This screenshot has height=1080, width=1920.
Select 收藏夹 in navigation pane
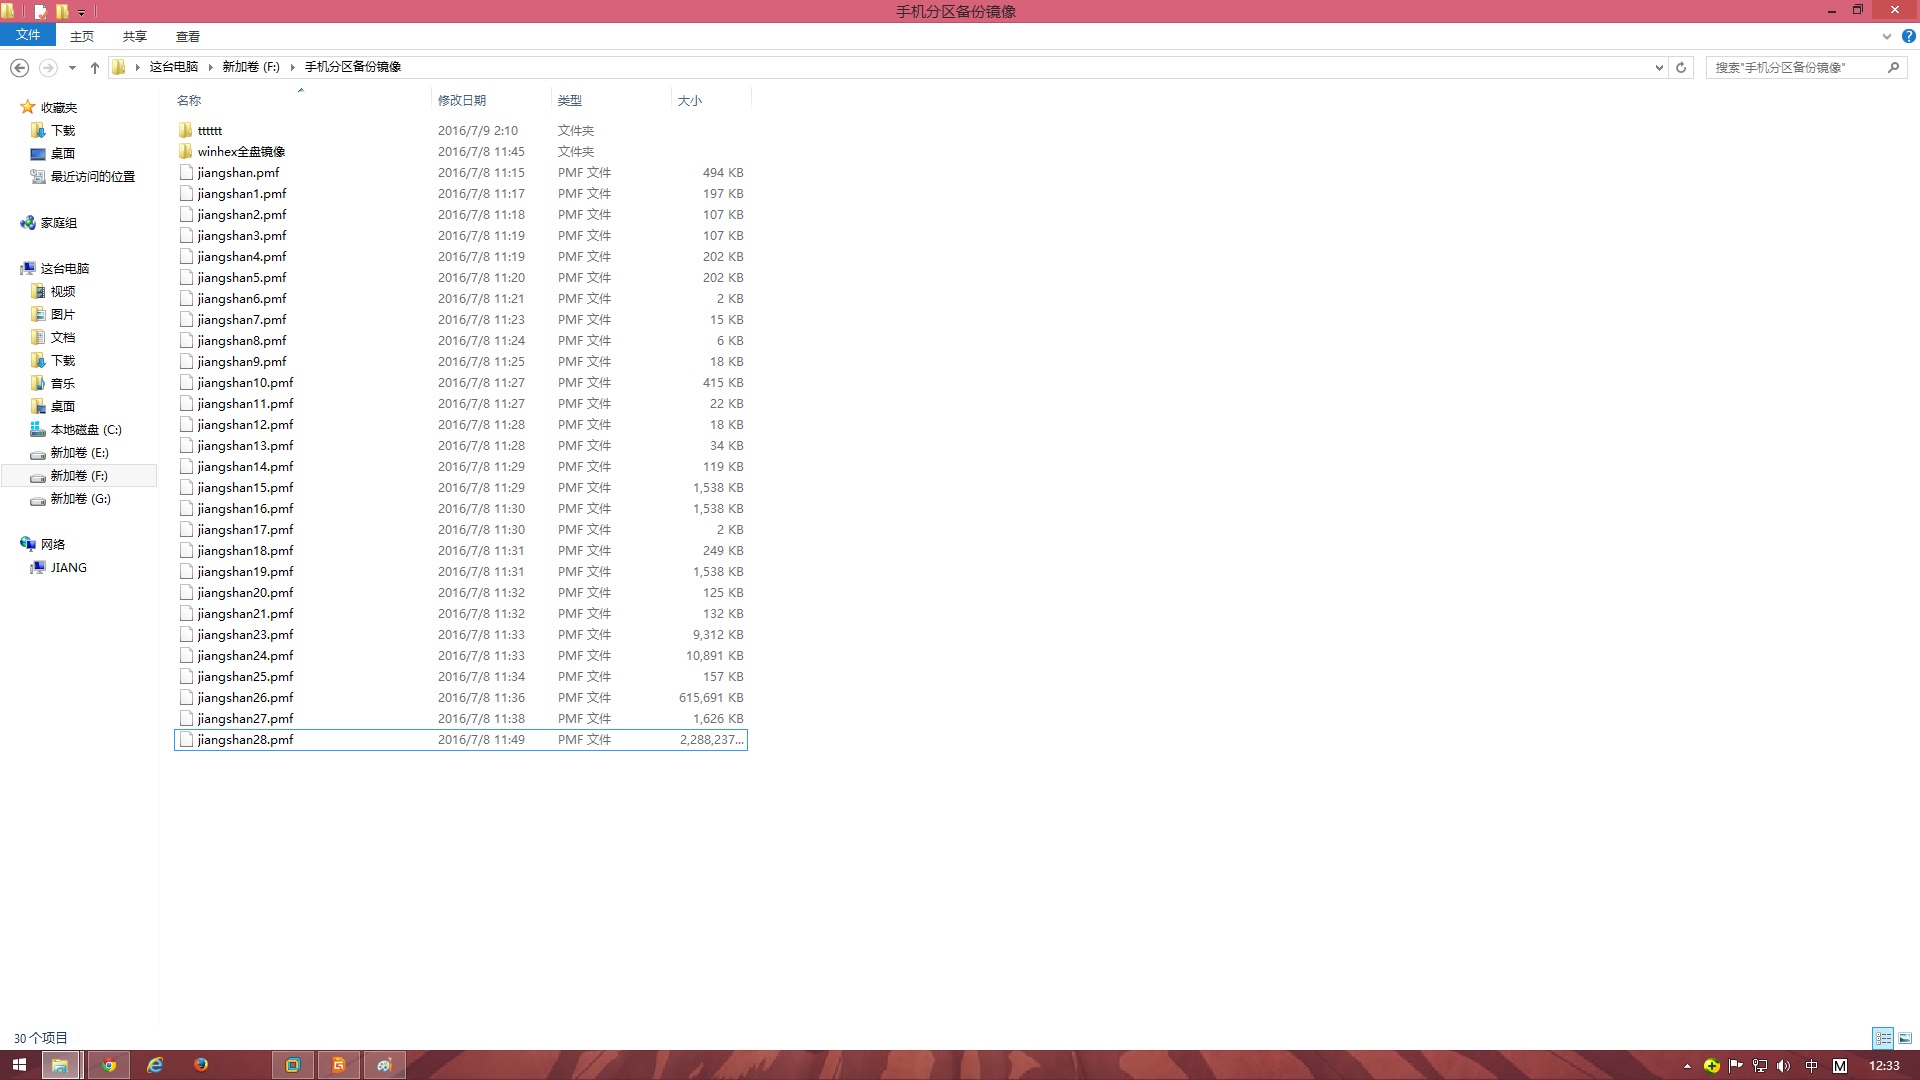point(59,108)
